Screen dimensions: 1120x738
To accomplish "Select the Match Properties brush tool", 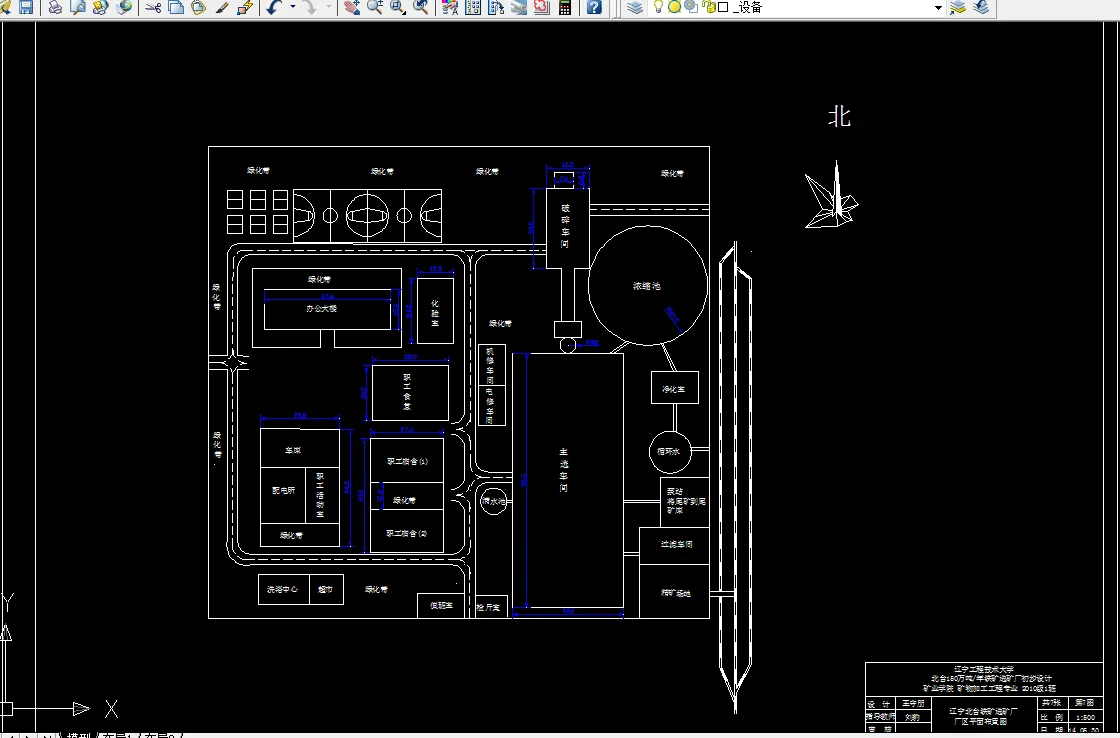I will (x=222, y=7).
